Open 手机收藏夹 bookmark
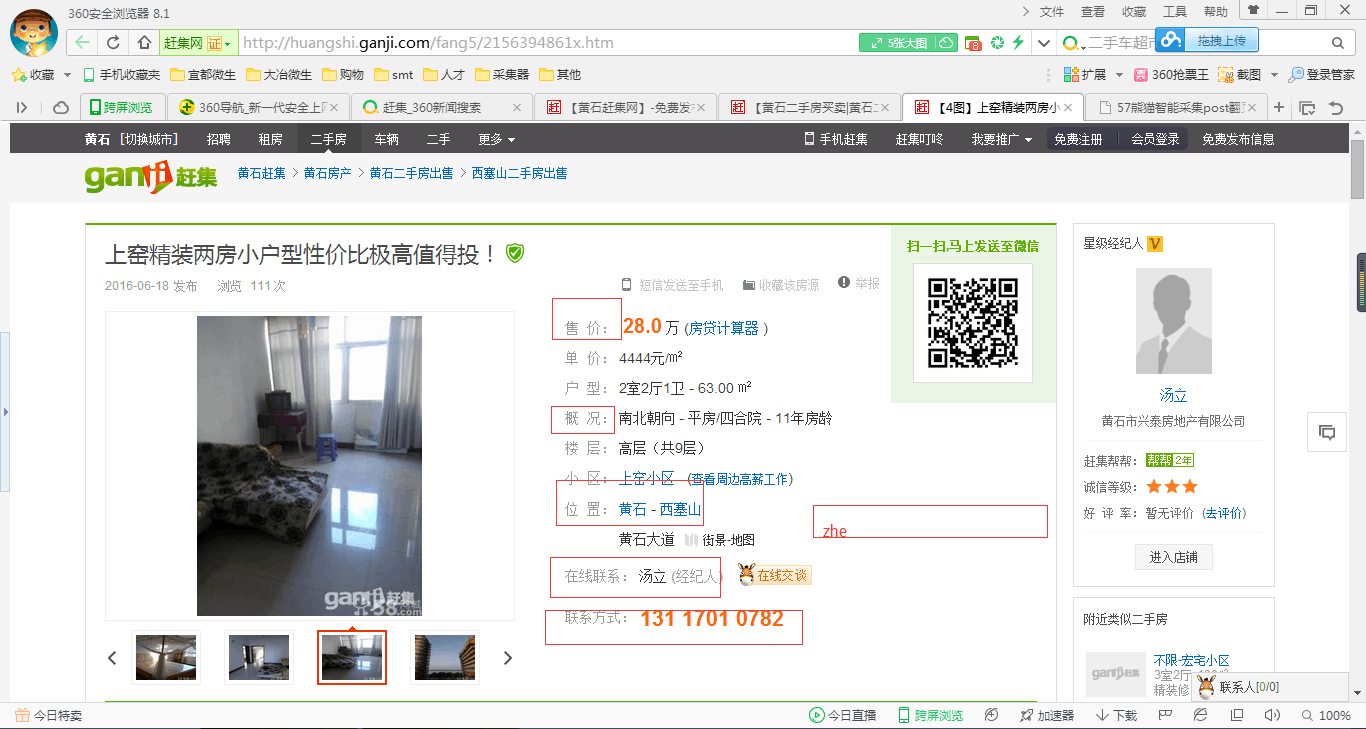Screen dimensions: 1366x729 click(122, 75)
